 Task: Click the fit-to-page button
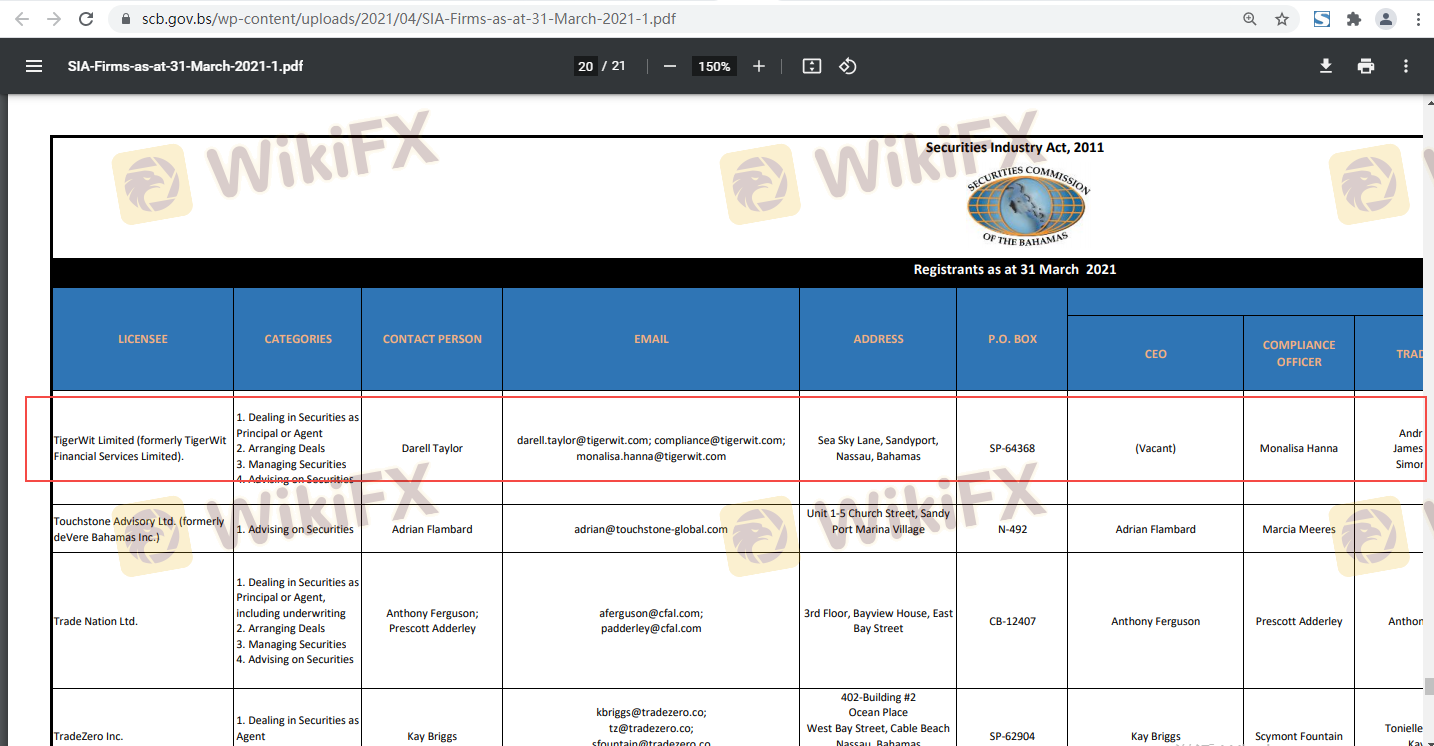812,66
